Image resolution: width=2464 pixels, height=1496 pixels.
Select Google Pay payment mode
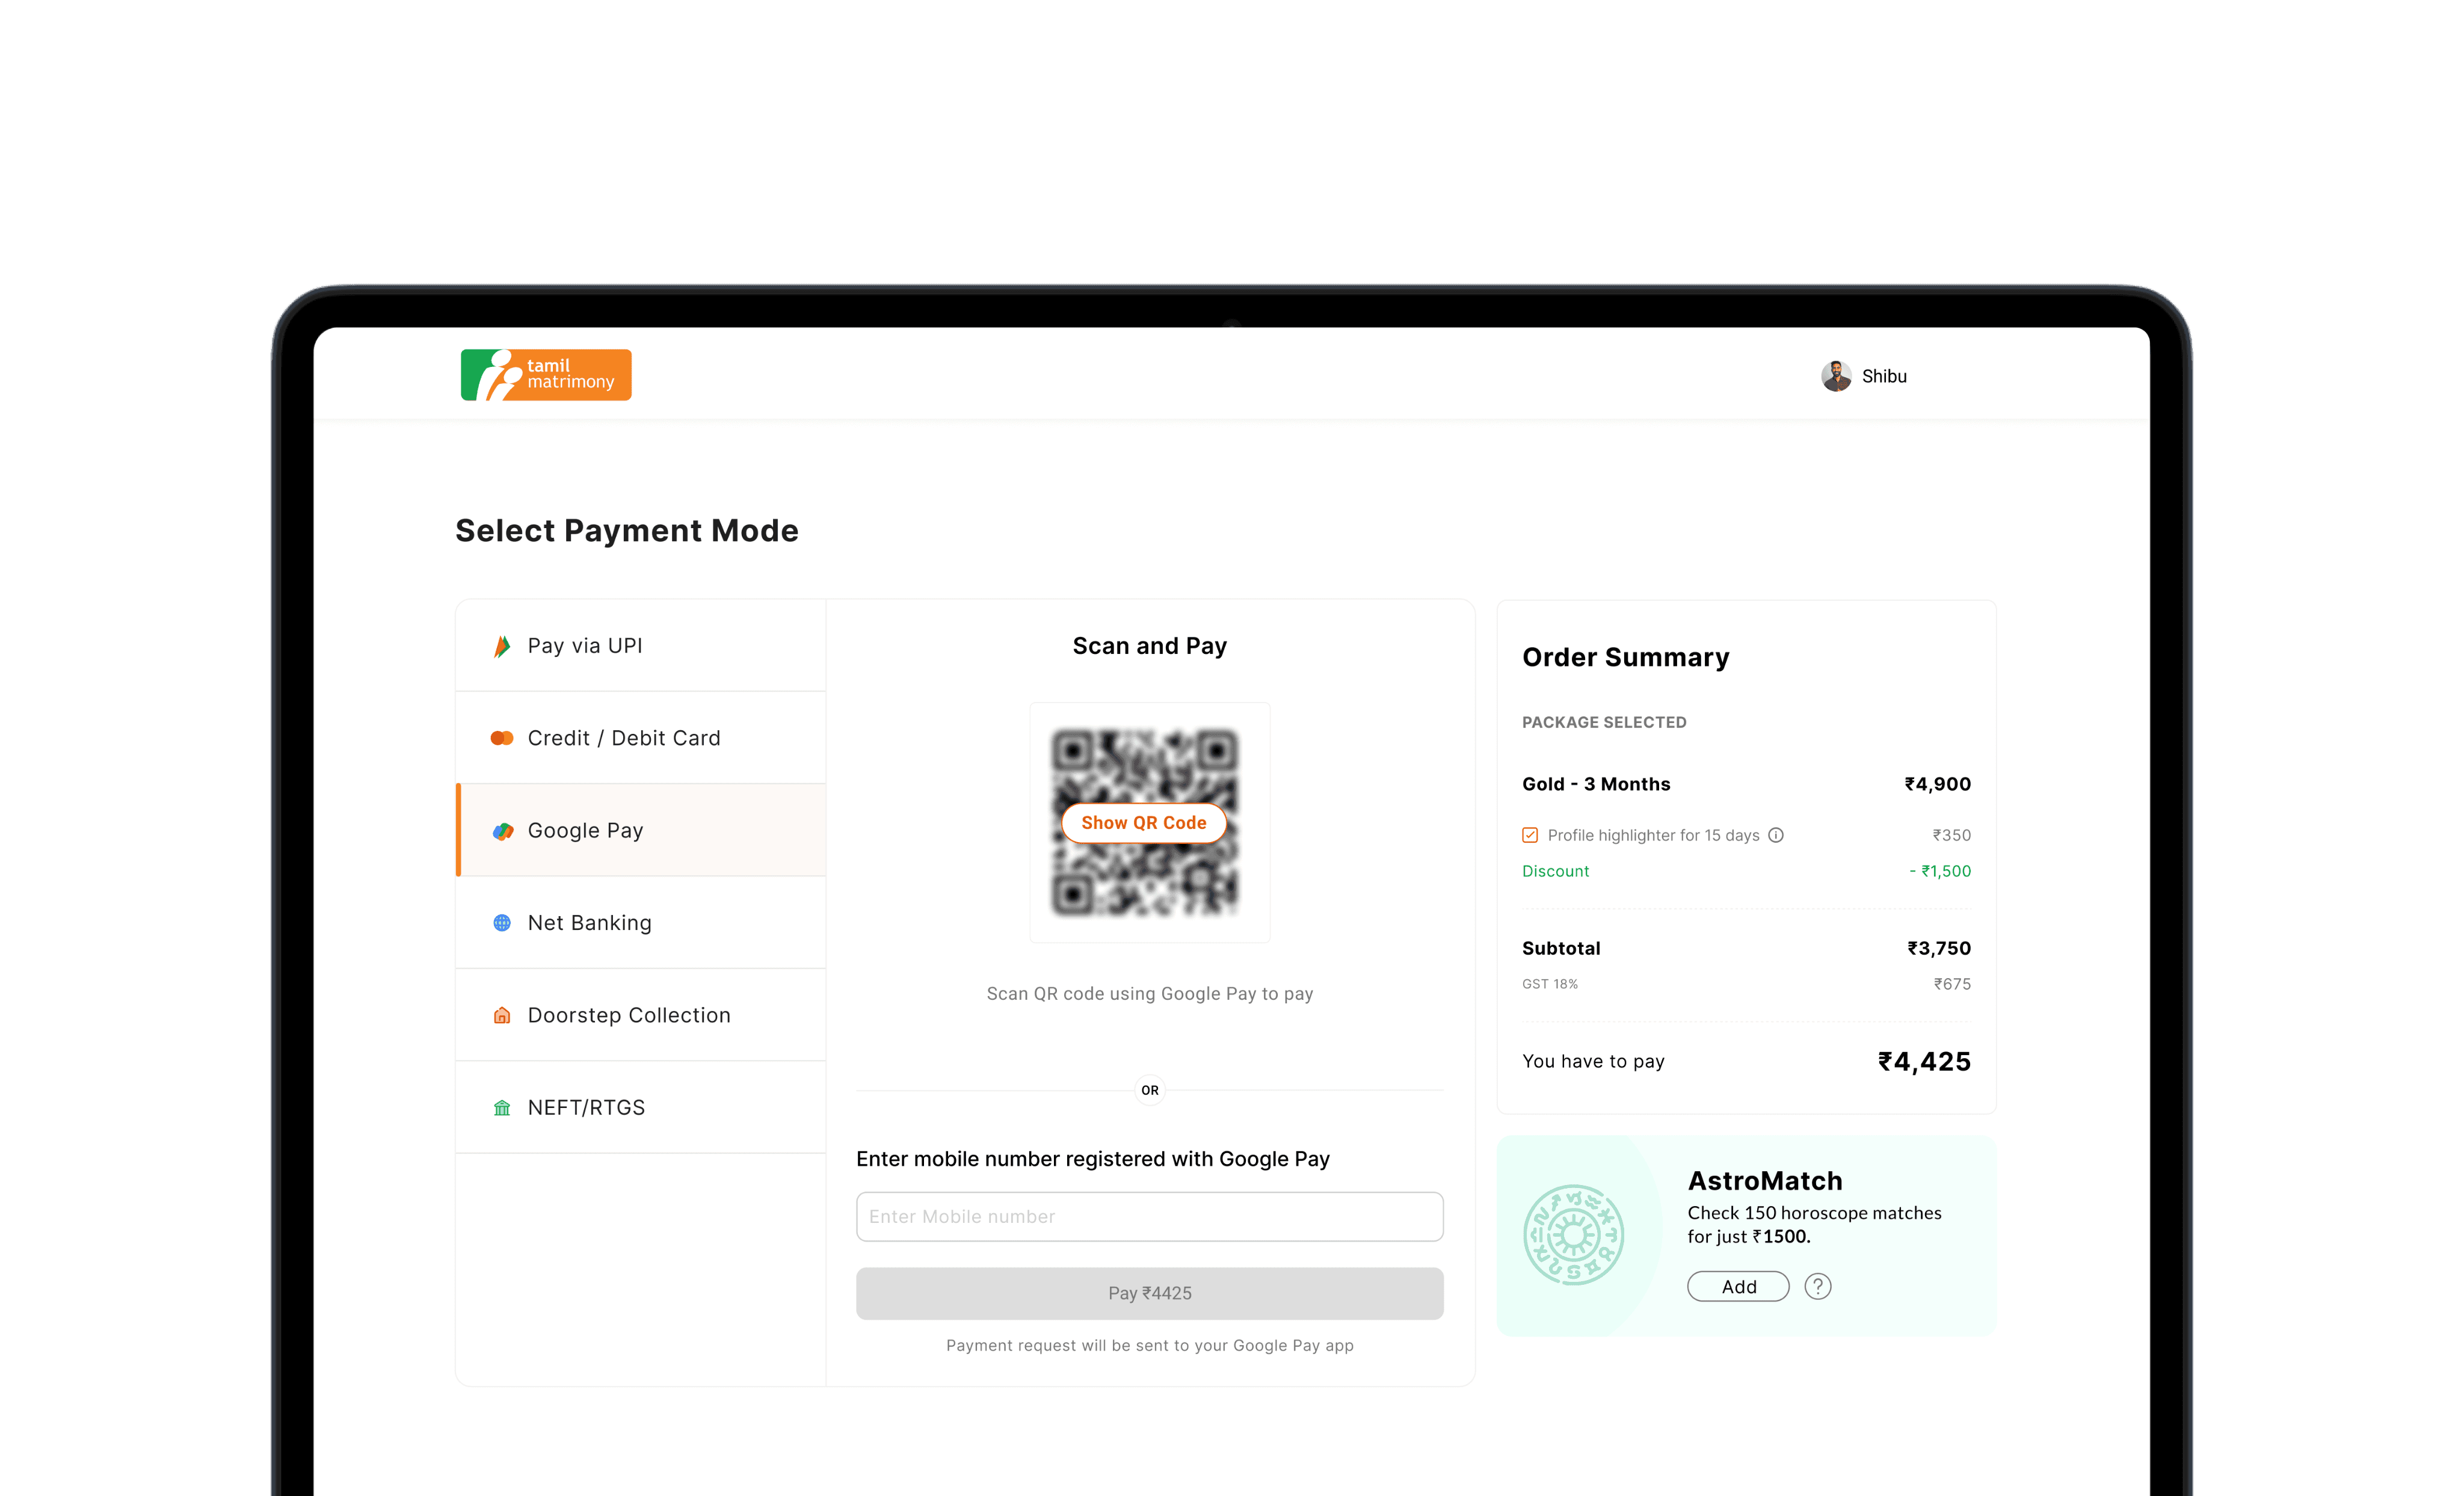[x=641, y=831]
